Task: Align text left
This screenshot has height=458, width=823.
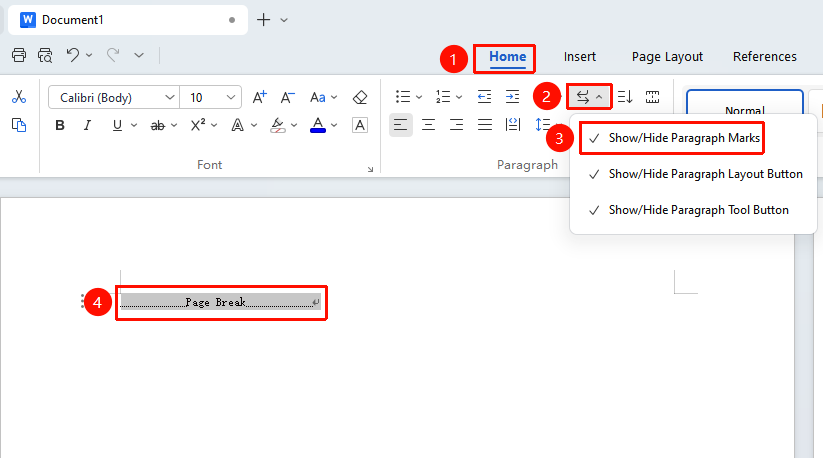Action: 400,125
